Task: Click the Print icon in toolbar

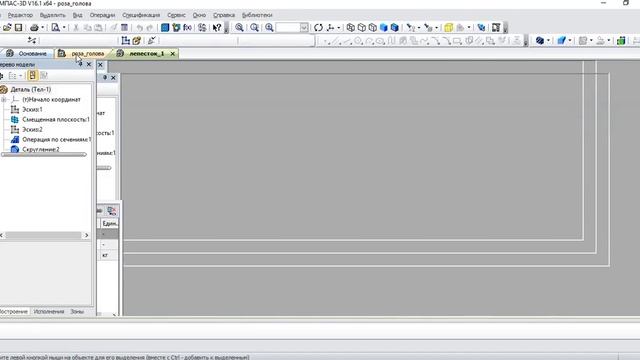Action: tap(34, 28)
